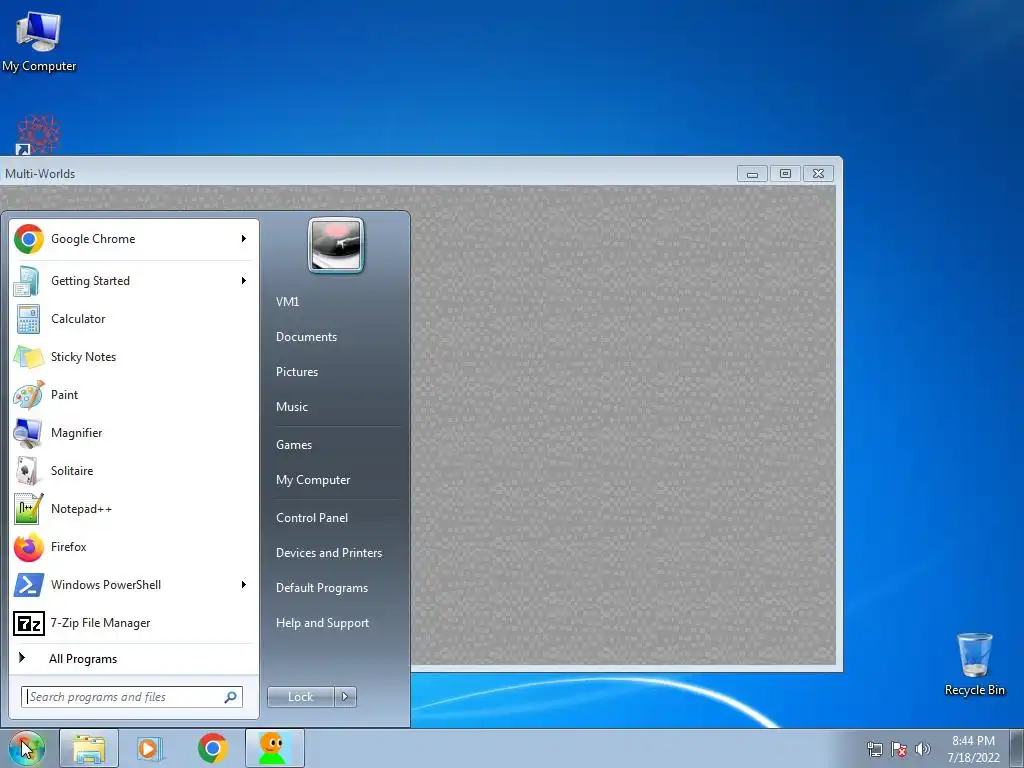Image resolution: width=1024 pixels, height=768 pixels.
Task: Expand Windows PowerShell jump list arrow
Action: coord(244,584)
